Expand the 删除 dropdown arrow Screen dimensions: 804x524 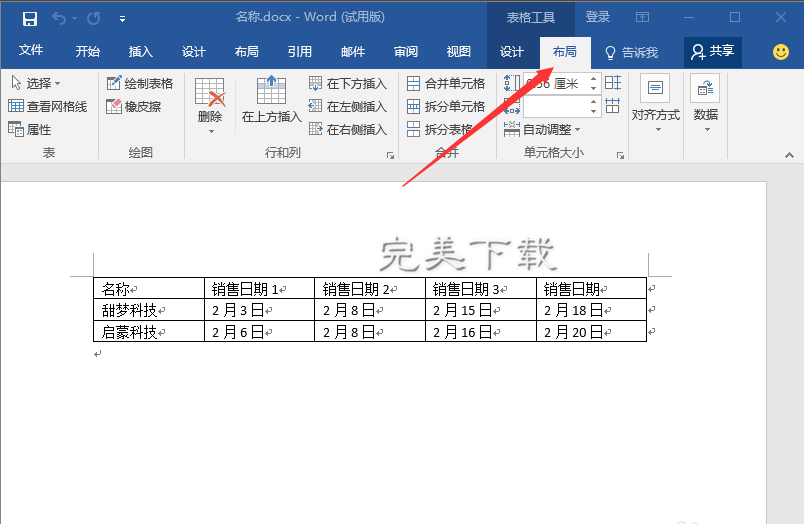tap(211, 132)
